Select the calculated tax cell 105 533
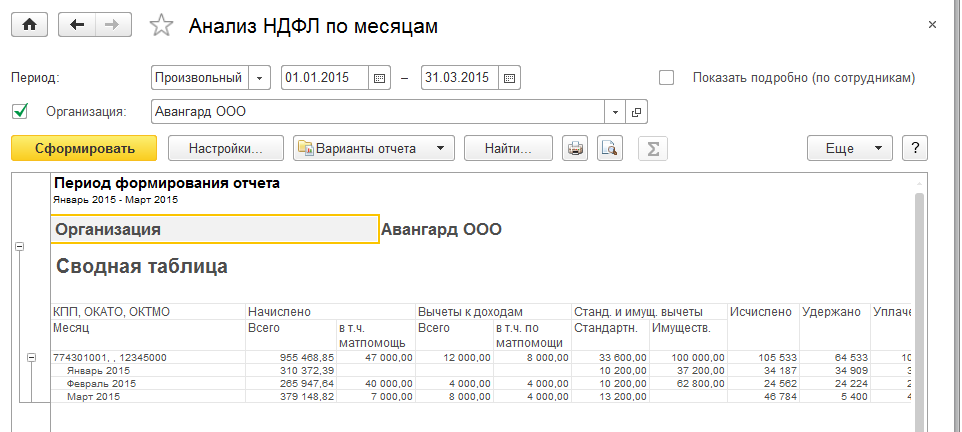The width and height of the screenshot is (962, 432). (764, 357)
